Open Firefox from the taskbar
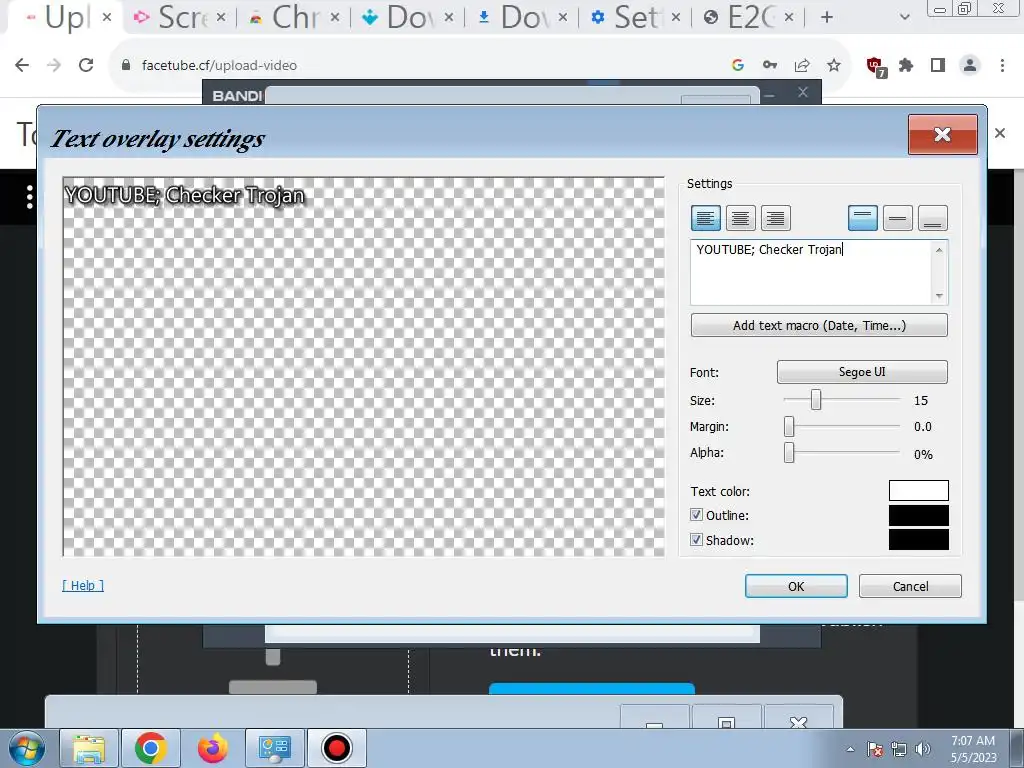The height and width of the screenshot is (768, 1024). [212, 748]
